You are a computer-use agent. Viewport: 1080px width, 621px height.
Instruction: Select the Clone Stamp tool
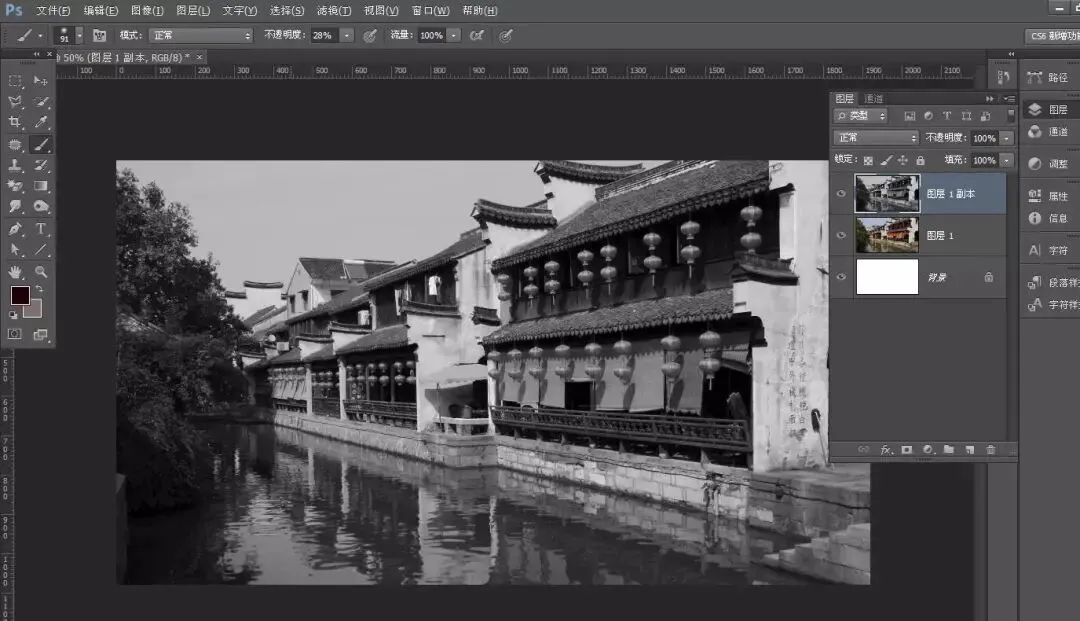[x=15, y=166]
